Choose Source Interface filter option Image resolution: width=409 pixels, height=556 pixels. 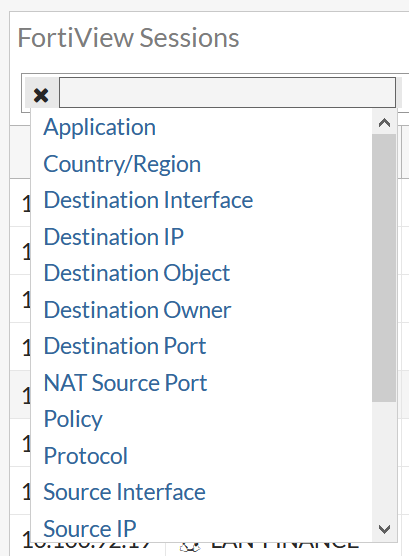125,492
